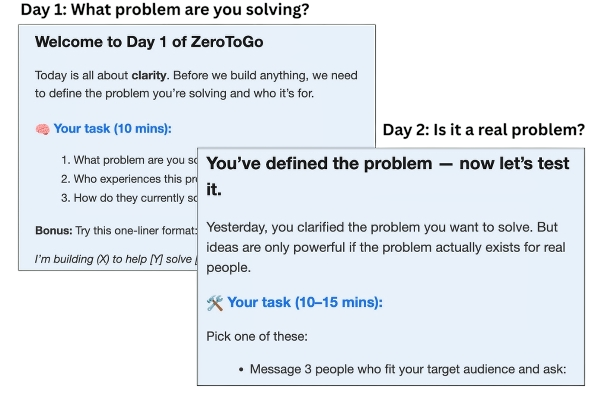The height and width of the screenshot is (401, 600).
Task: Click list item 2 'Who experiences this'
Action: pos(130,180)
